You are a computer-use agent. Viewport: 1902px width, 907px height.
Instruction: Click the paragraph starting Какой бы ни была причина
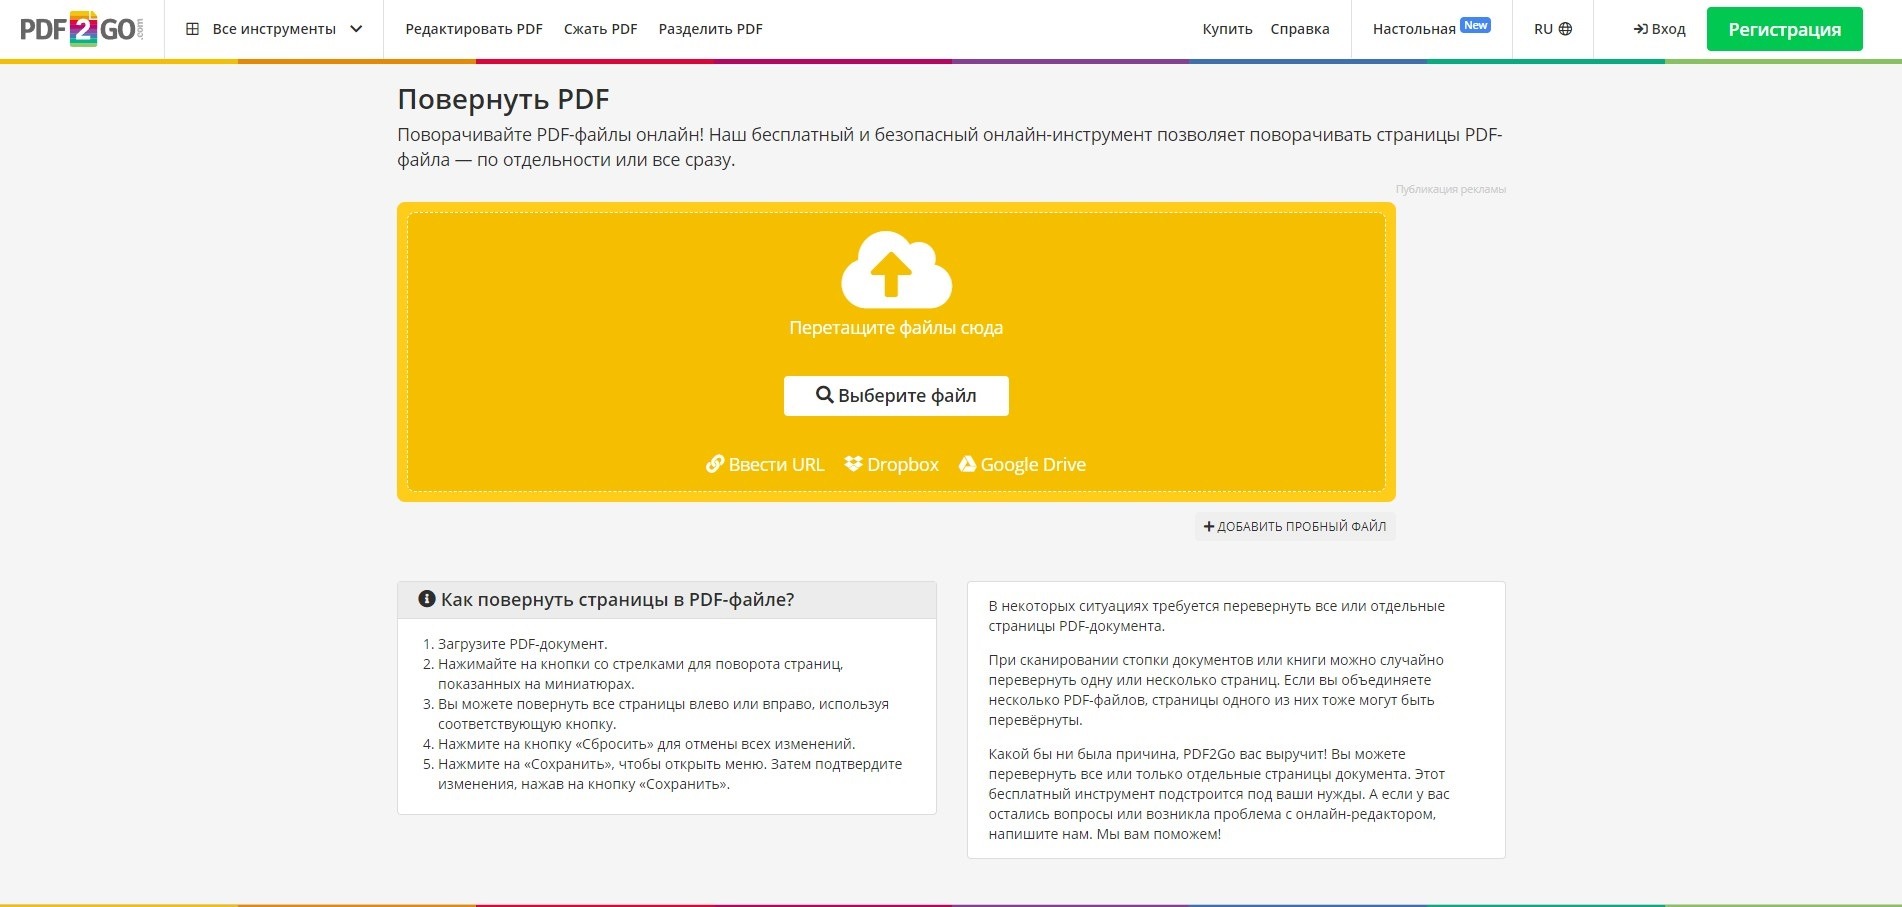point(1219,794)
